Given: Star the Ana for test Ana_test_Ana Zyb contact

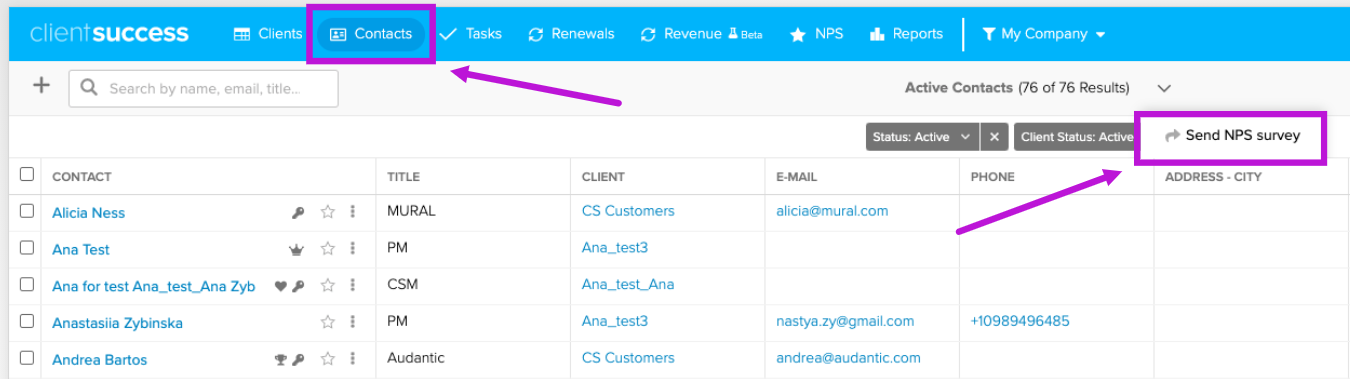Looking at the screenshot, I should click(x=327, y=285).
